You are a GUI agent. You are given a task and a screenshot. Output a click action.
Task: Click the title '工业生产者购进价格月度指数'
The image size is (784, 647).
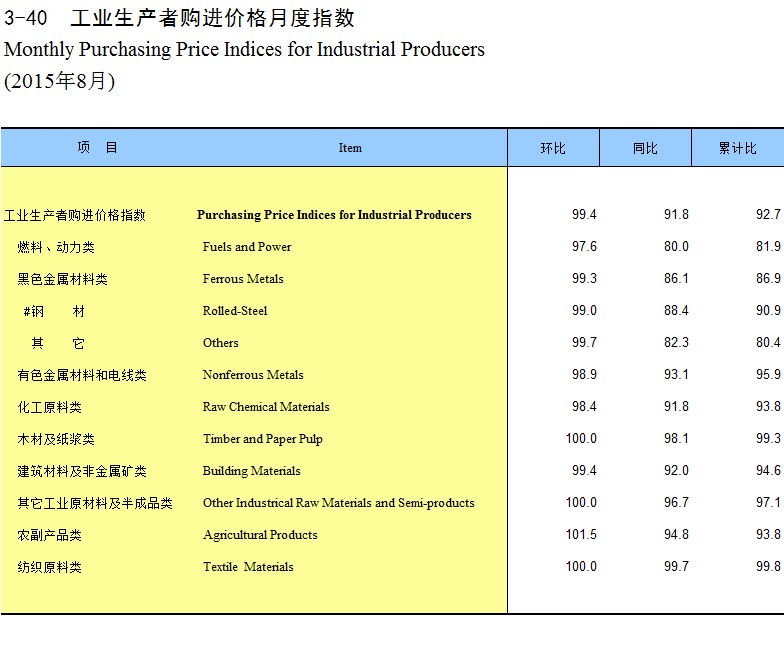coord(212,18)
